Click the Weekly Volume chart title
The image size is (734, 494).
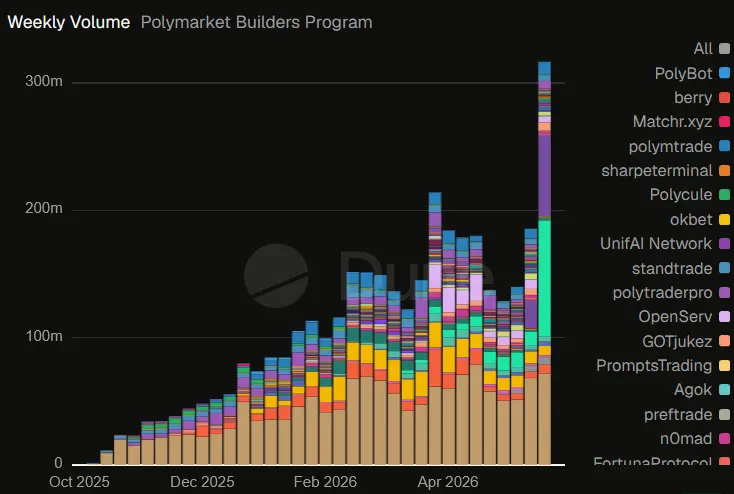pos(69,22)
